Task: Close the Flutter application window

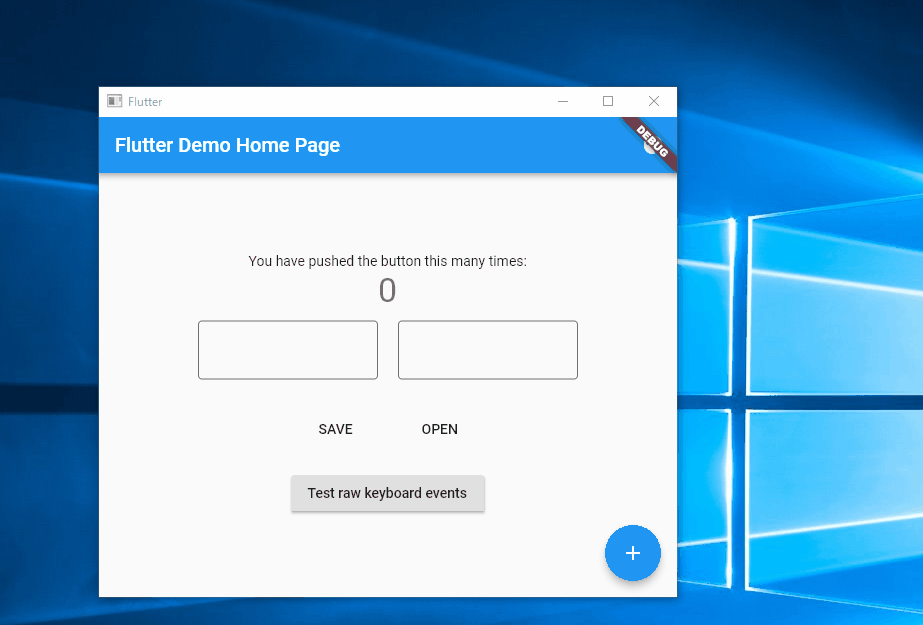Action: 654,101
